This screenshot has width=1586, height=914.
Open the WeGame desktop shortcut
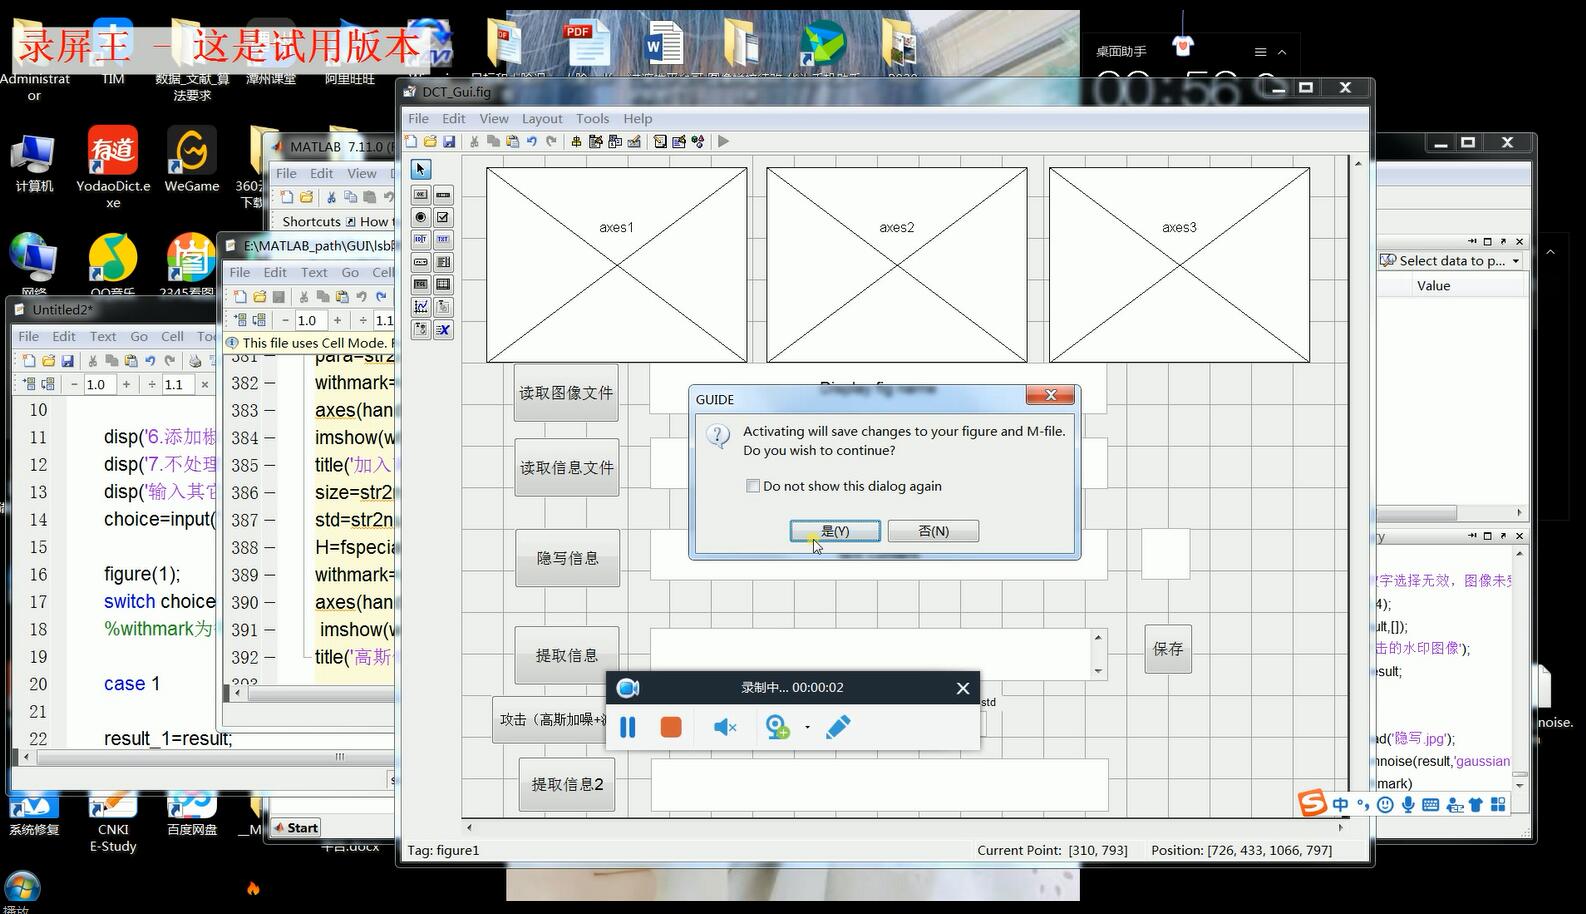[191, 160]
